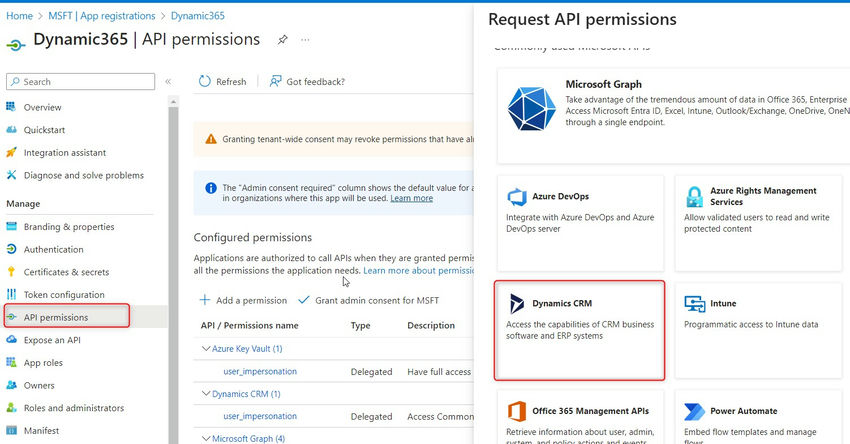Click the Home breadcrumb link

[x=20, y=16]
